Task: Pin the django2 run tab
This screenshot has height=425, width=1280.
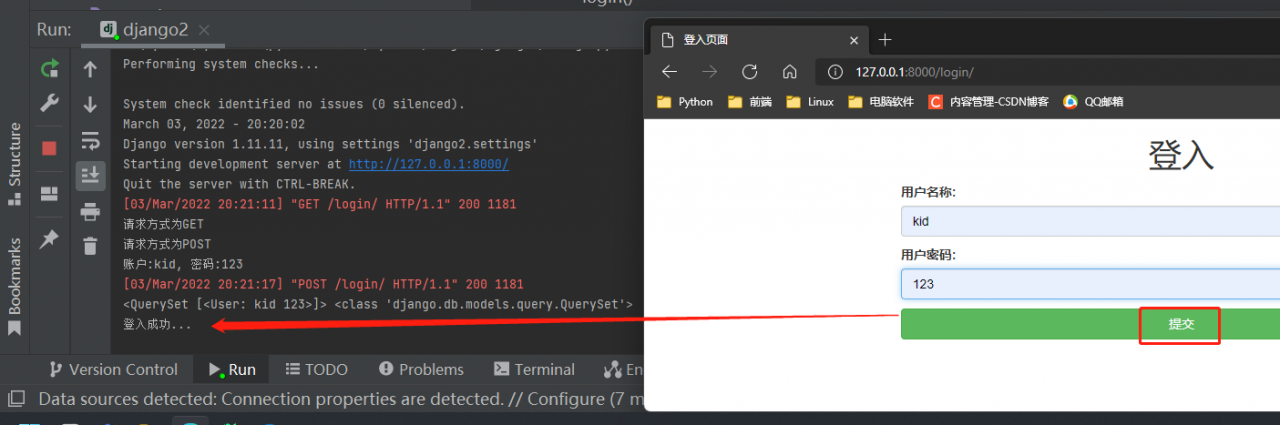Action: point(49,239)
